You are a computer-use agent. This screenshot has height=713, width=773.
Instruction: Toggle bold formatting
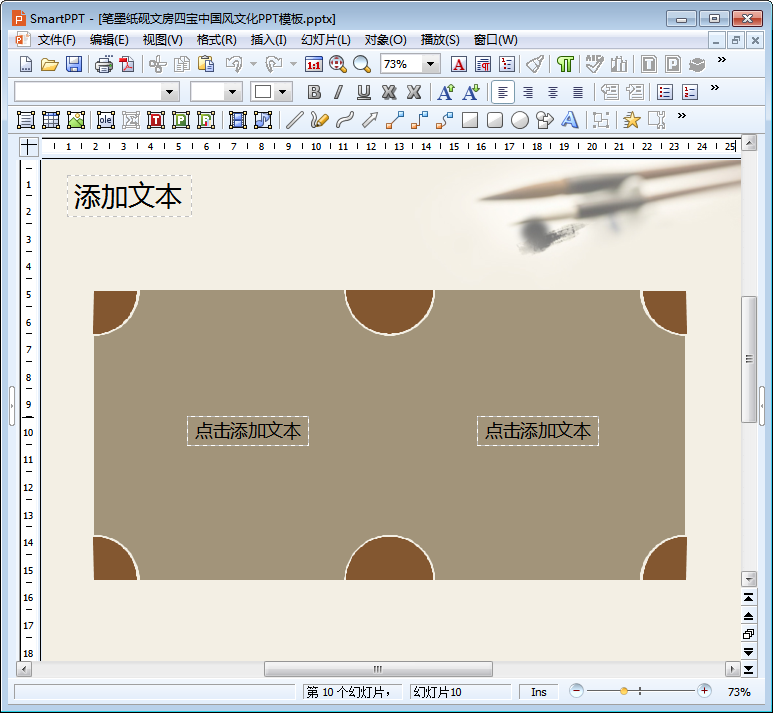tap(314, 92)
